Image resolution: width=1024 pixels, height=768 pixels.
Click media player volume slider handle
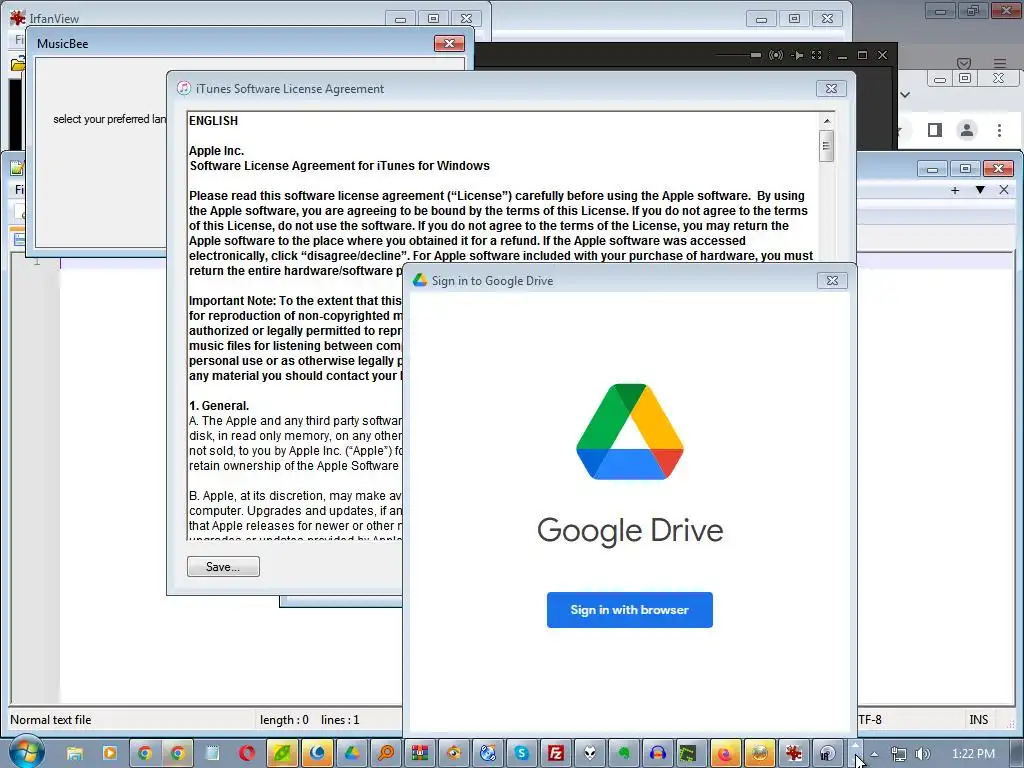coord(756,56)
